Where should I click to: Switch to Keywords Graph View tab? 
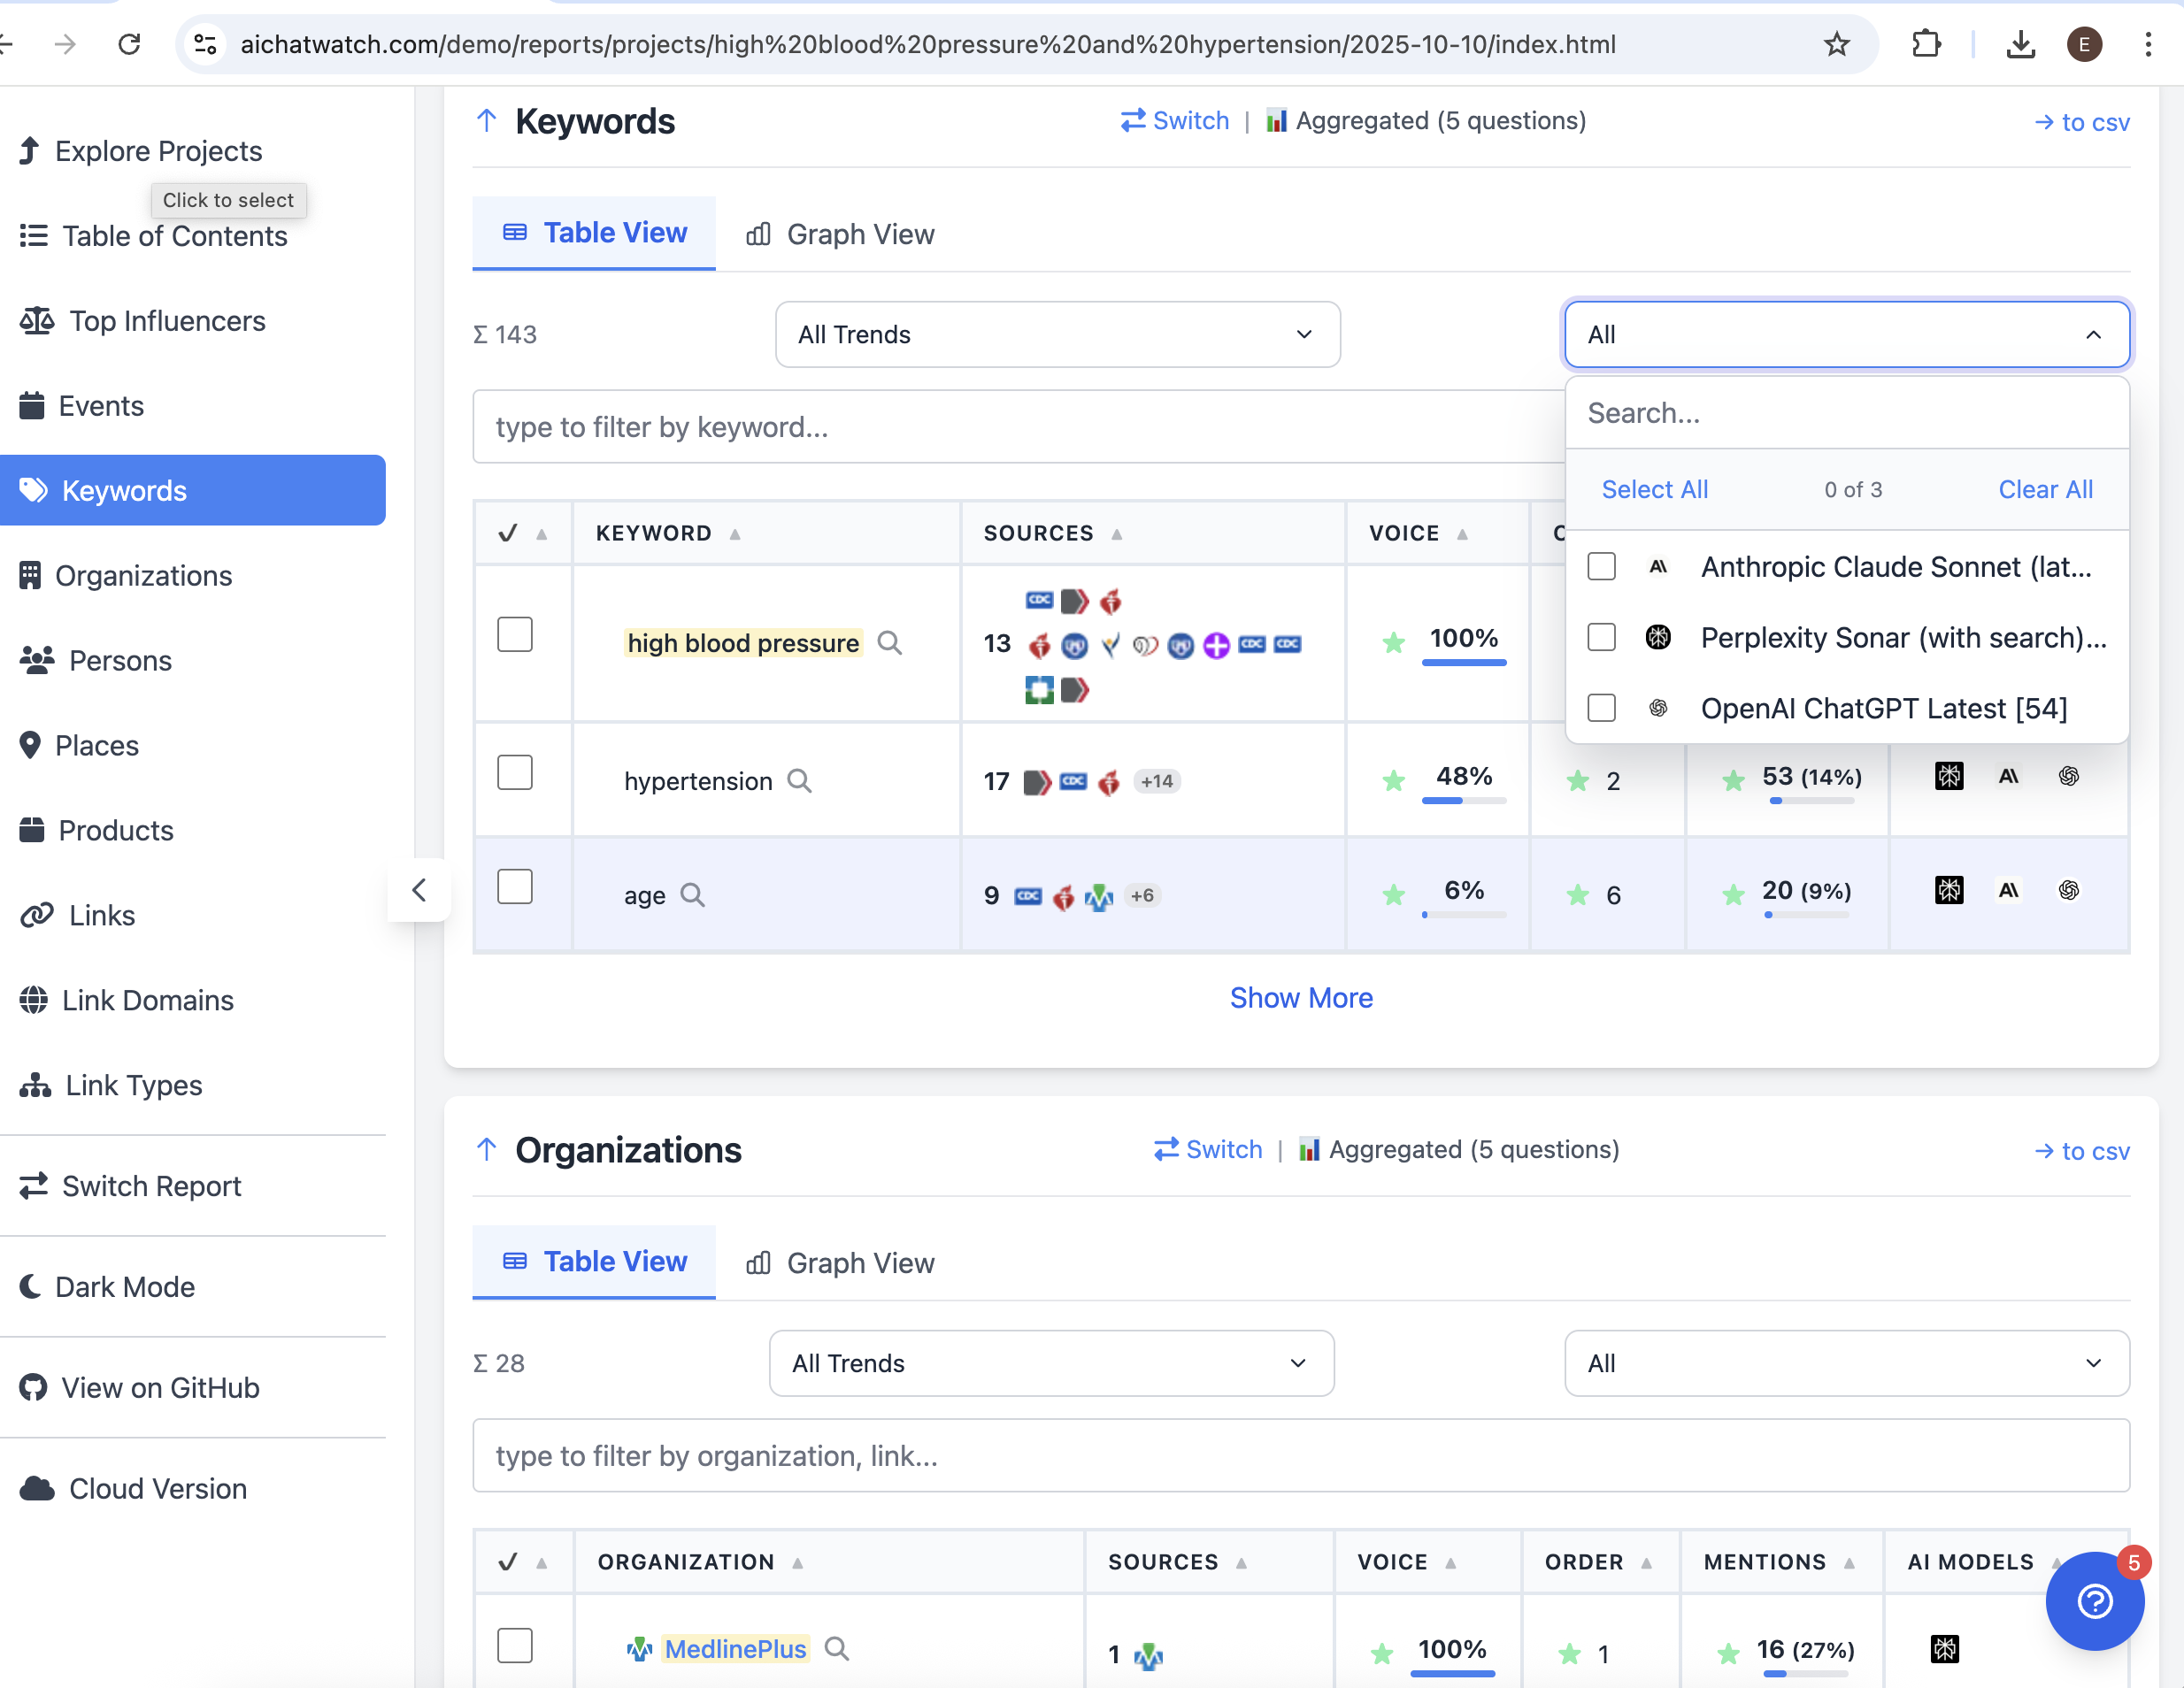tap(840, 234)
